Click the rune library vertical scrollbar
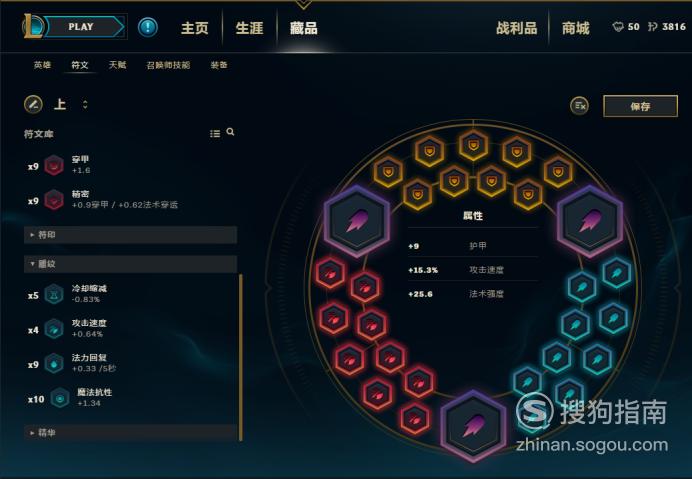This screenshot has width=692, height=479. point(241,357)
